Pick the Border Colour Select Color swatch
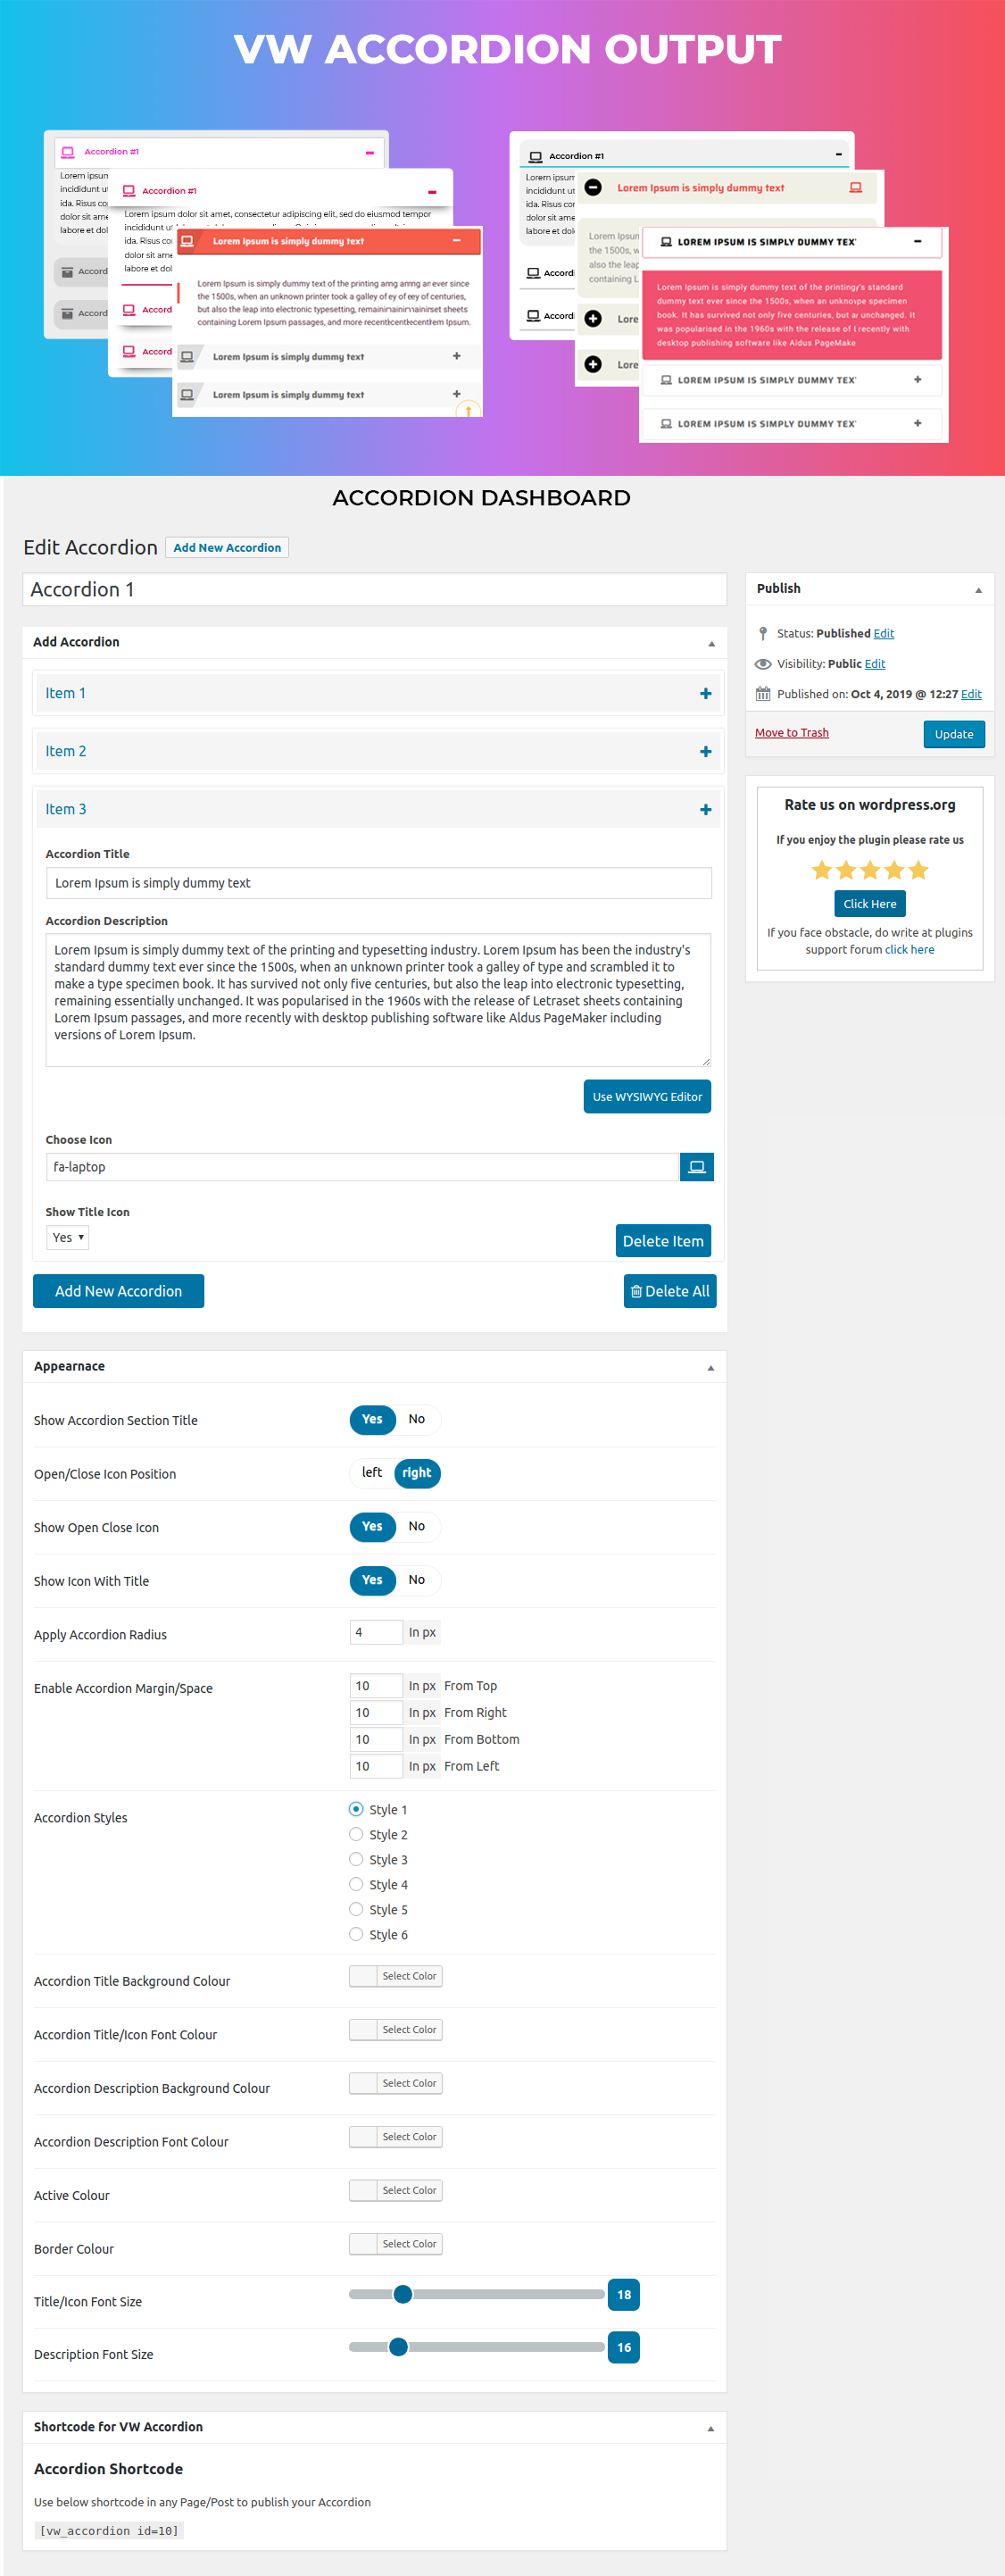This screenshot has width=1005, height=2576. pos(396,2243)
